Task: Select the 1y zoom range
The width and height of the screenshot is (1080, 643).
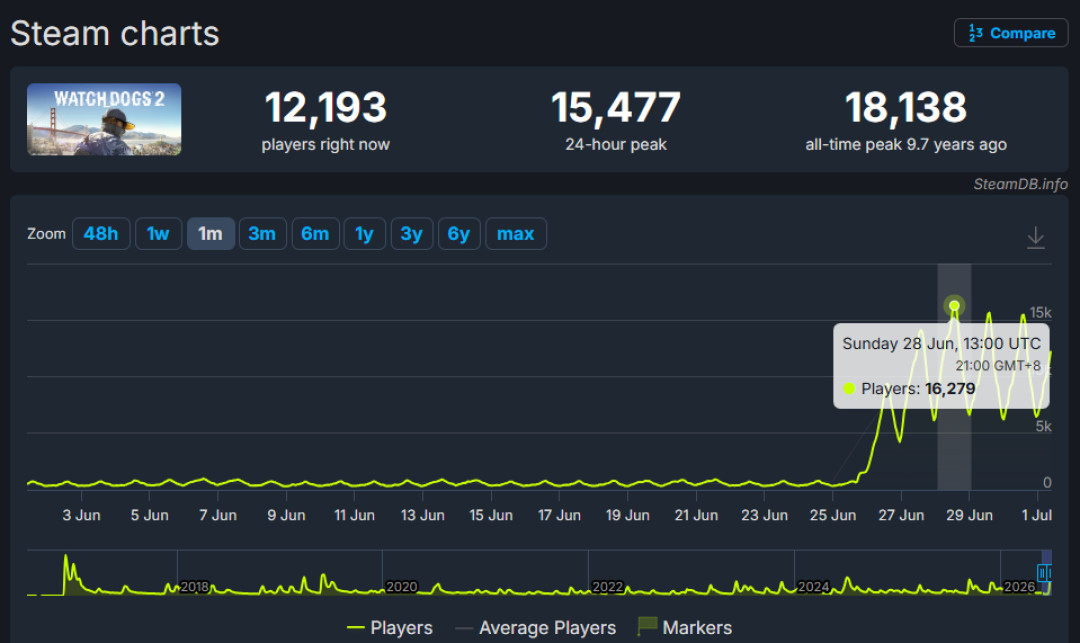Action: (x=364, y=233)
